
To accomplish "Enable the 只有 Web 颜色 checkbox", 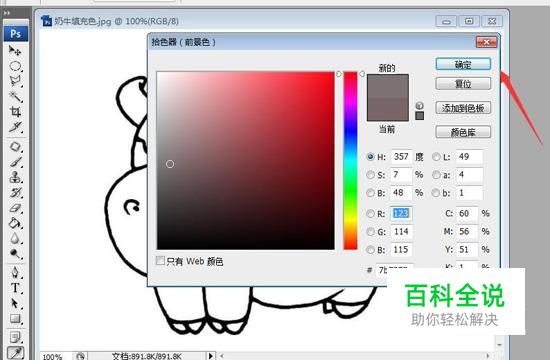I will point(160,260).
